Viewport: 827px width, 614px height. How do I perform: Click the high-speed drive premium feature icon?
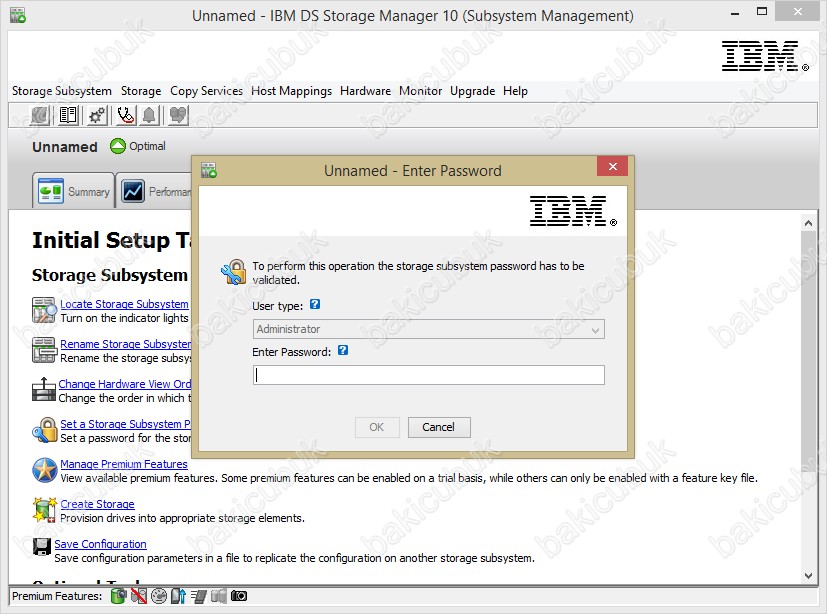tap(199, 596)
